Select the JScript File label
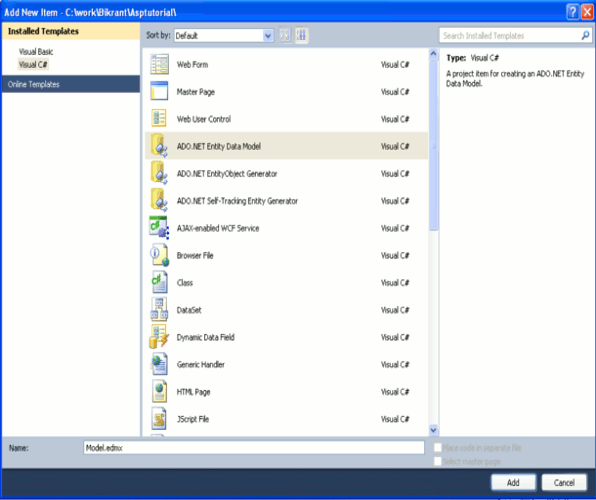 (193, 419)
